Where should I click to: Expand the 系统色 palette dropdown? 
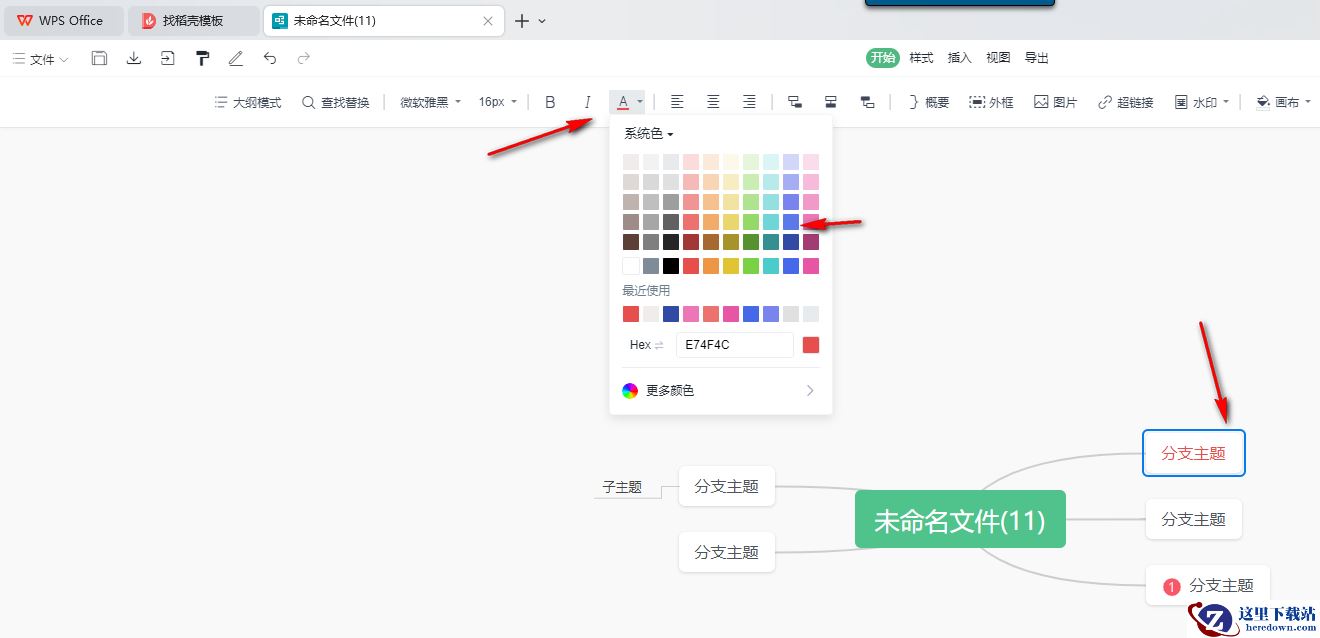[649, 133]
